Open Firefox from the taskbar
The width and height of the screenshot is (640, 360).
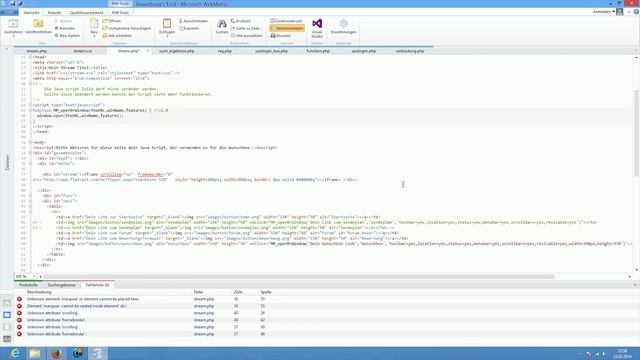pos(56,353)
